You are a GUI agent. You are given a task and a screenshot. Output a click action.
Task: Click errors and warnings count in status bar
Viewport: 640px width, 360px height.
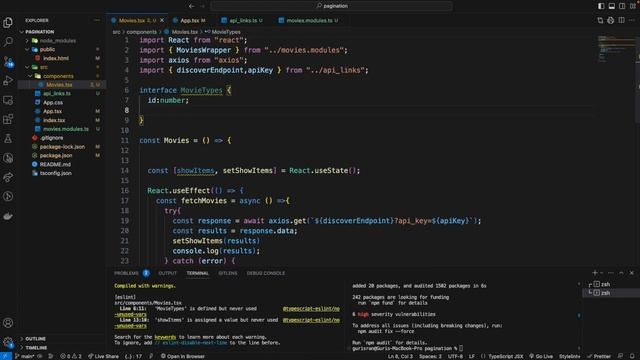point(71,356)
